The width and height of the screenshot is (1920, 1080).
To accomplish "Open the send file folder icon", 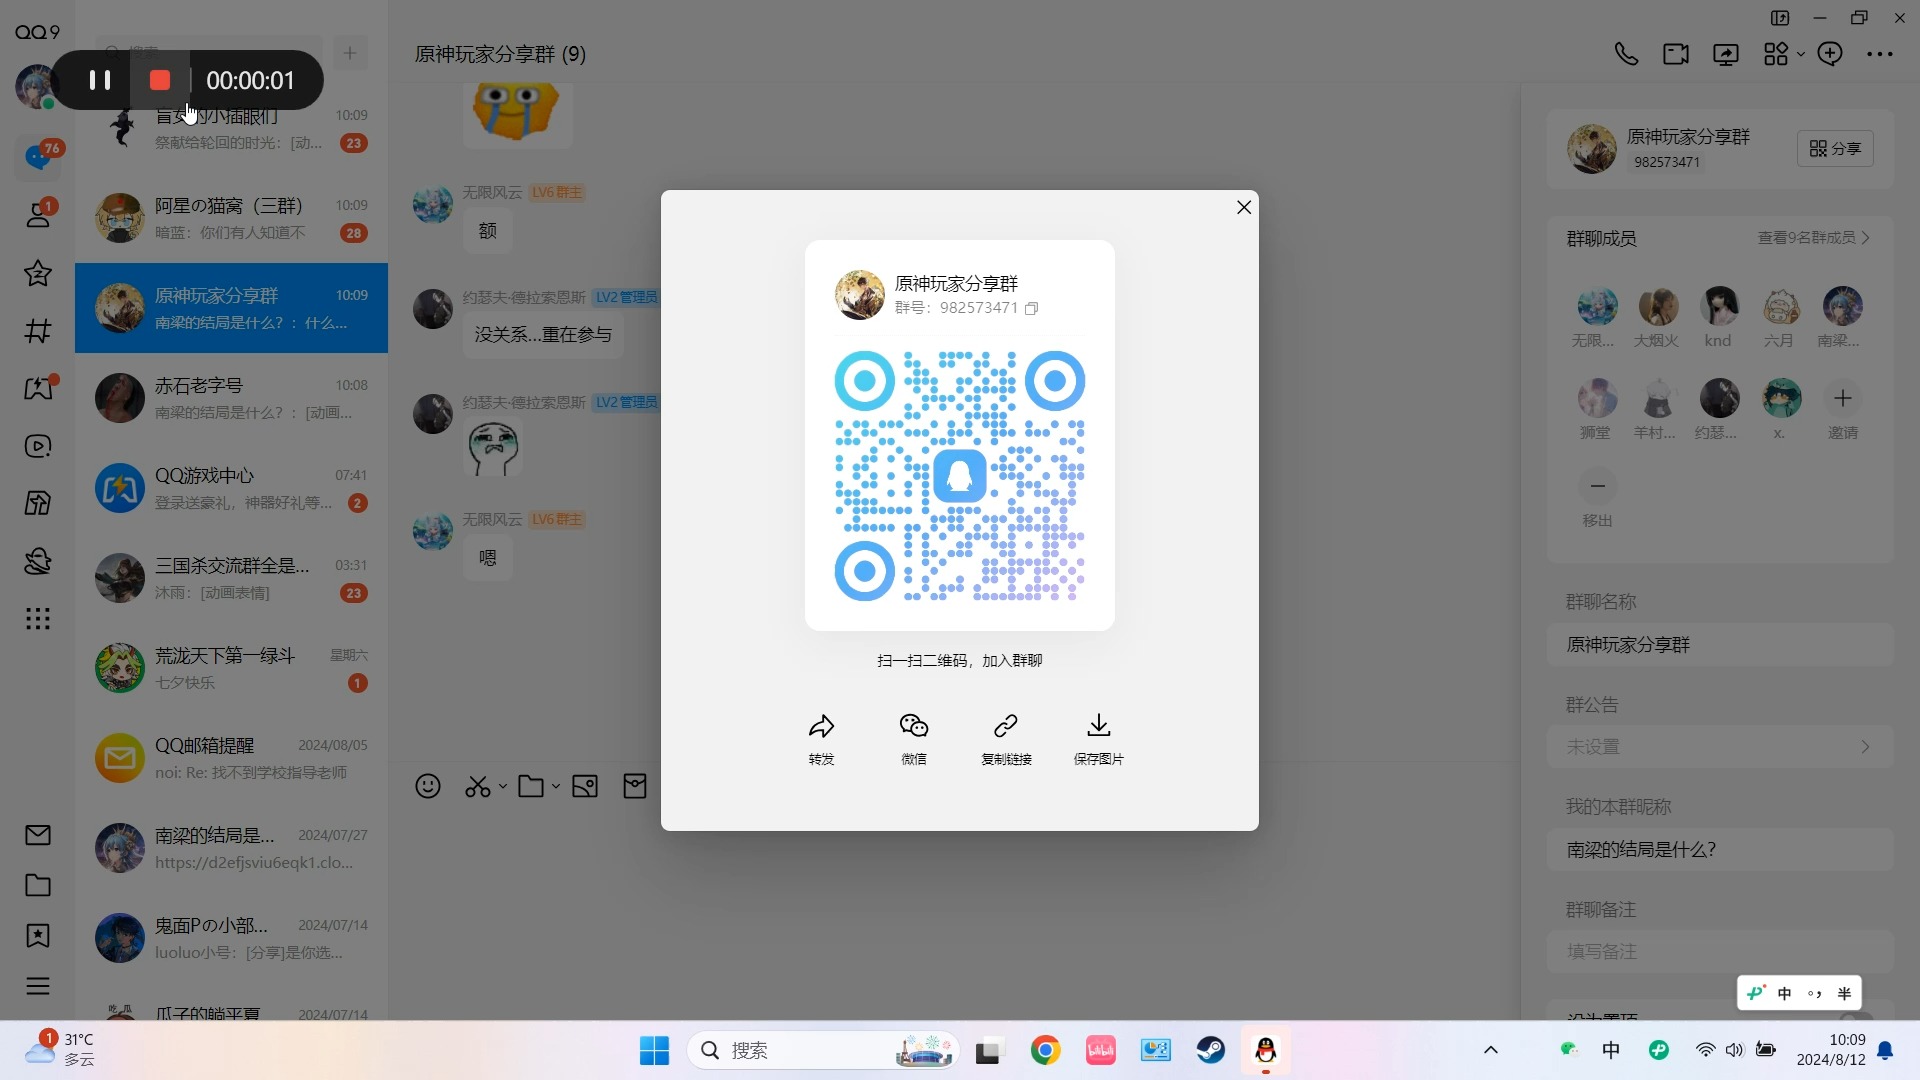I will 531,787.
